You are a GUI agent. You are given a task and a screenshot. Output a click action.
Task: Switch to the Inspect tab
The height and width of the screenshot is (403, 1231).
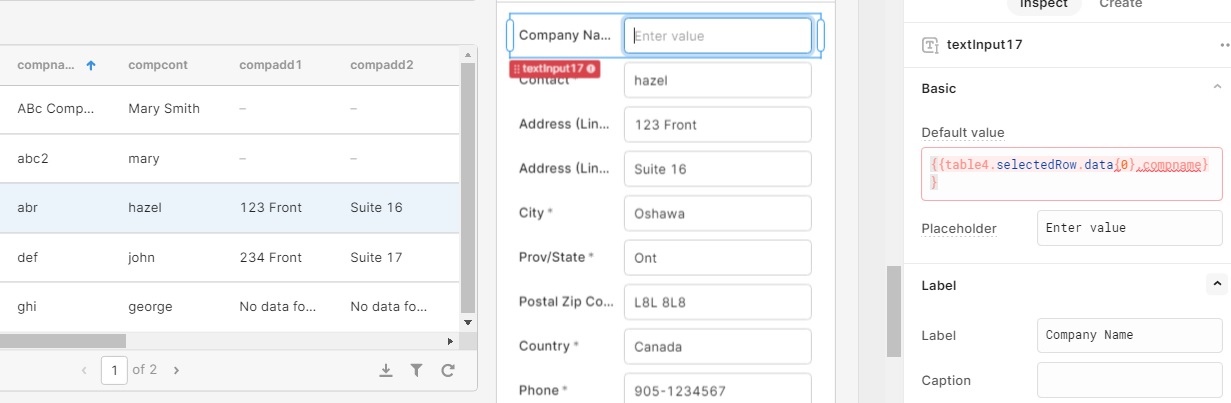pyautogui.click(x=1043, y=5)
